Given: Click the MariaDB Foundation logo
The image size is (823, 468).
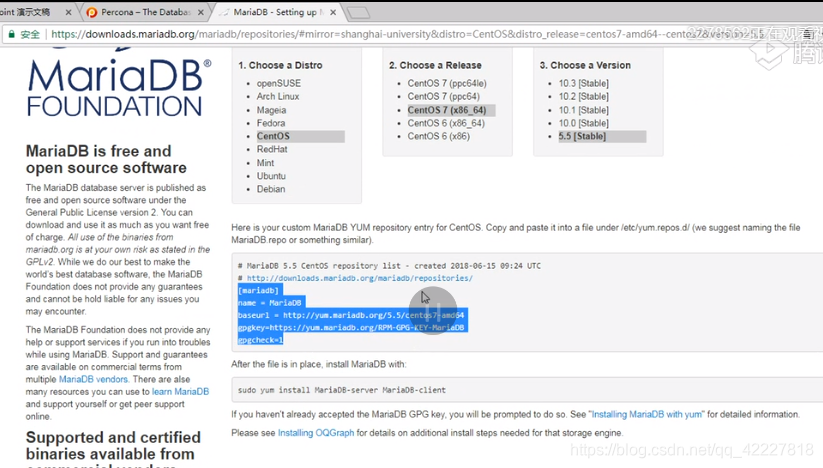Looking at the screenshot, I should [119, 83].
